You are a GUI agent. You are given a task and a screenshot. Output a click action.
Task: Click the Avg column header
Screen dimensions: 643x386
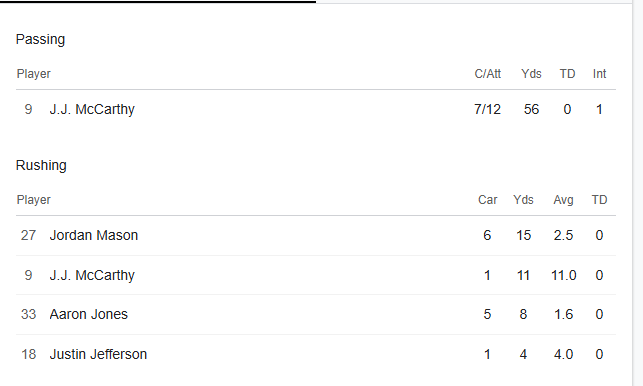click(x=563, y=200)
